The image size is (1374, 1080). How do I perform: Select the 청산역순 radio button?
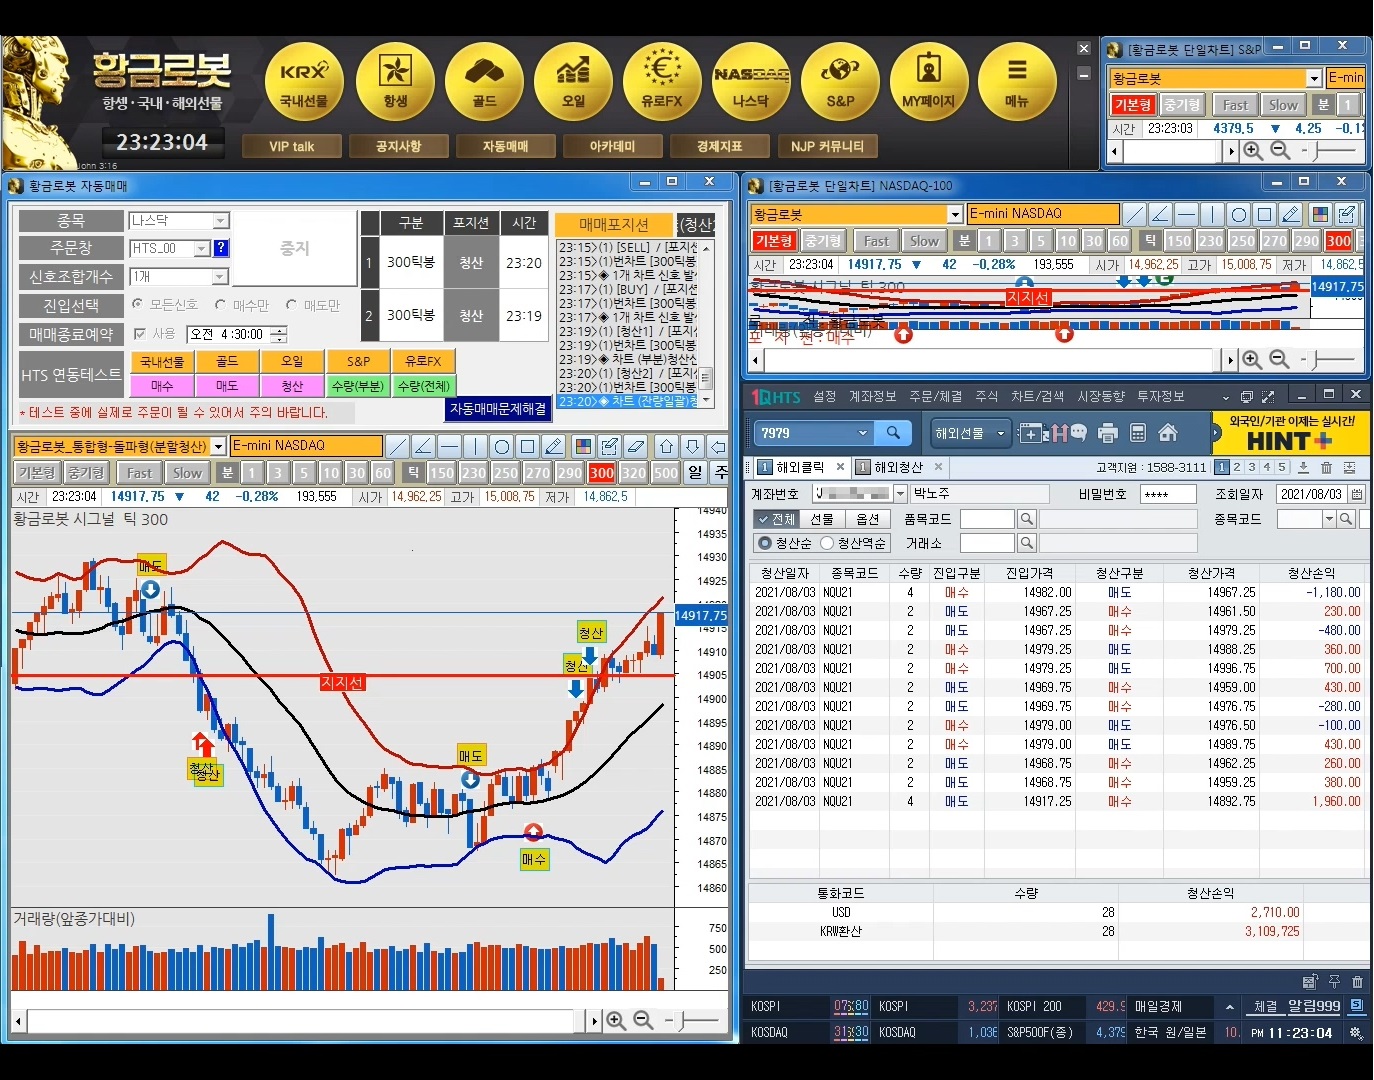(x=827, y=543)
